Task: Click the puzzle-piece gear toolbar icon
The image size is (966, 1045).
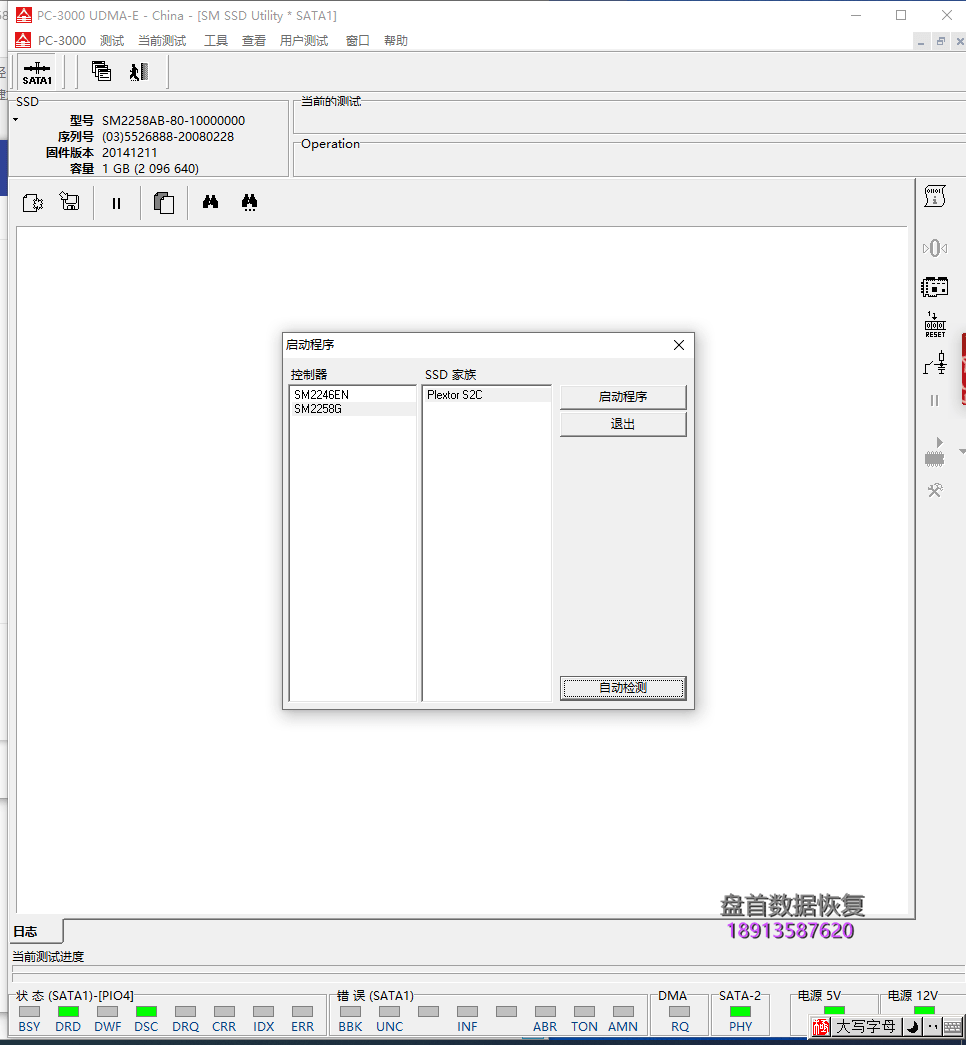Action: coord(33,203)
